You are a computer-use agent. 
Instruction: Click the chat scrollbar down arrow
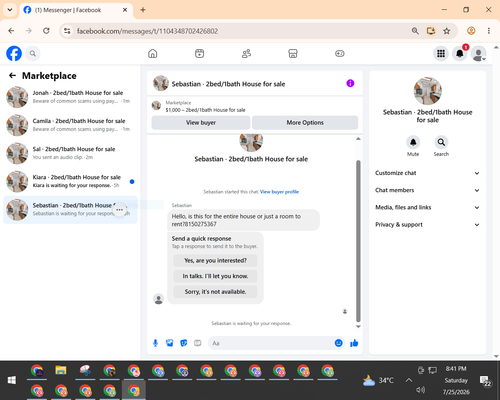click(358, 327)
